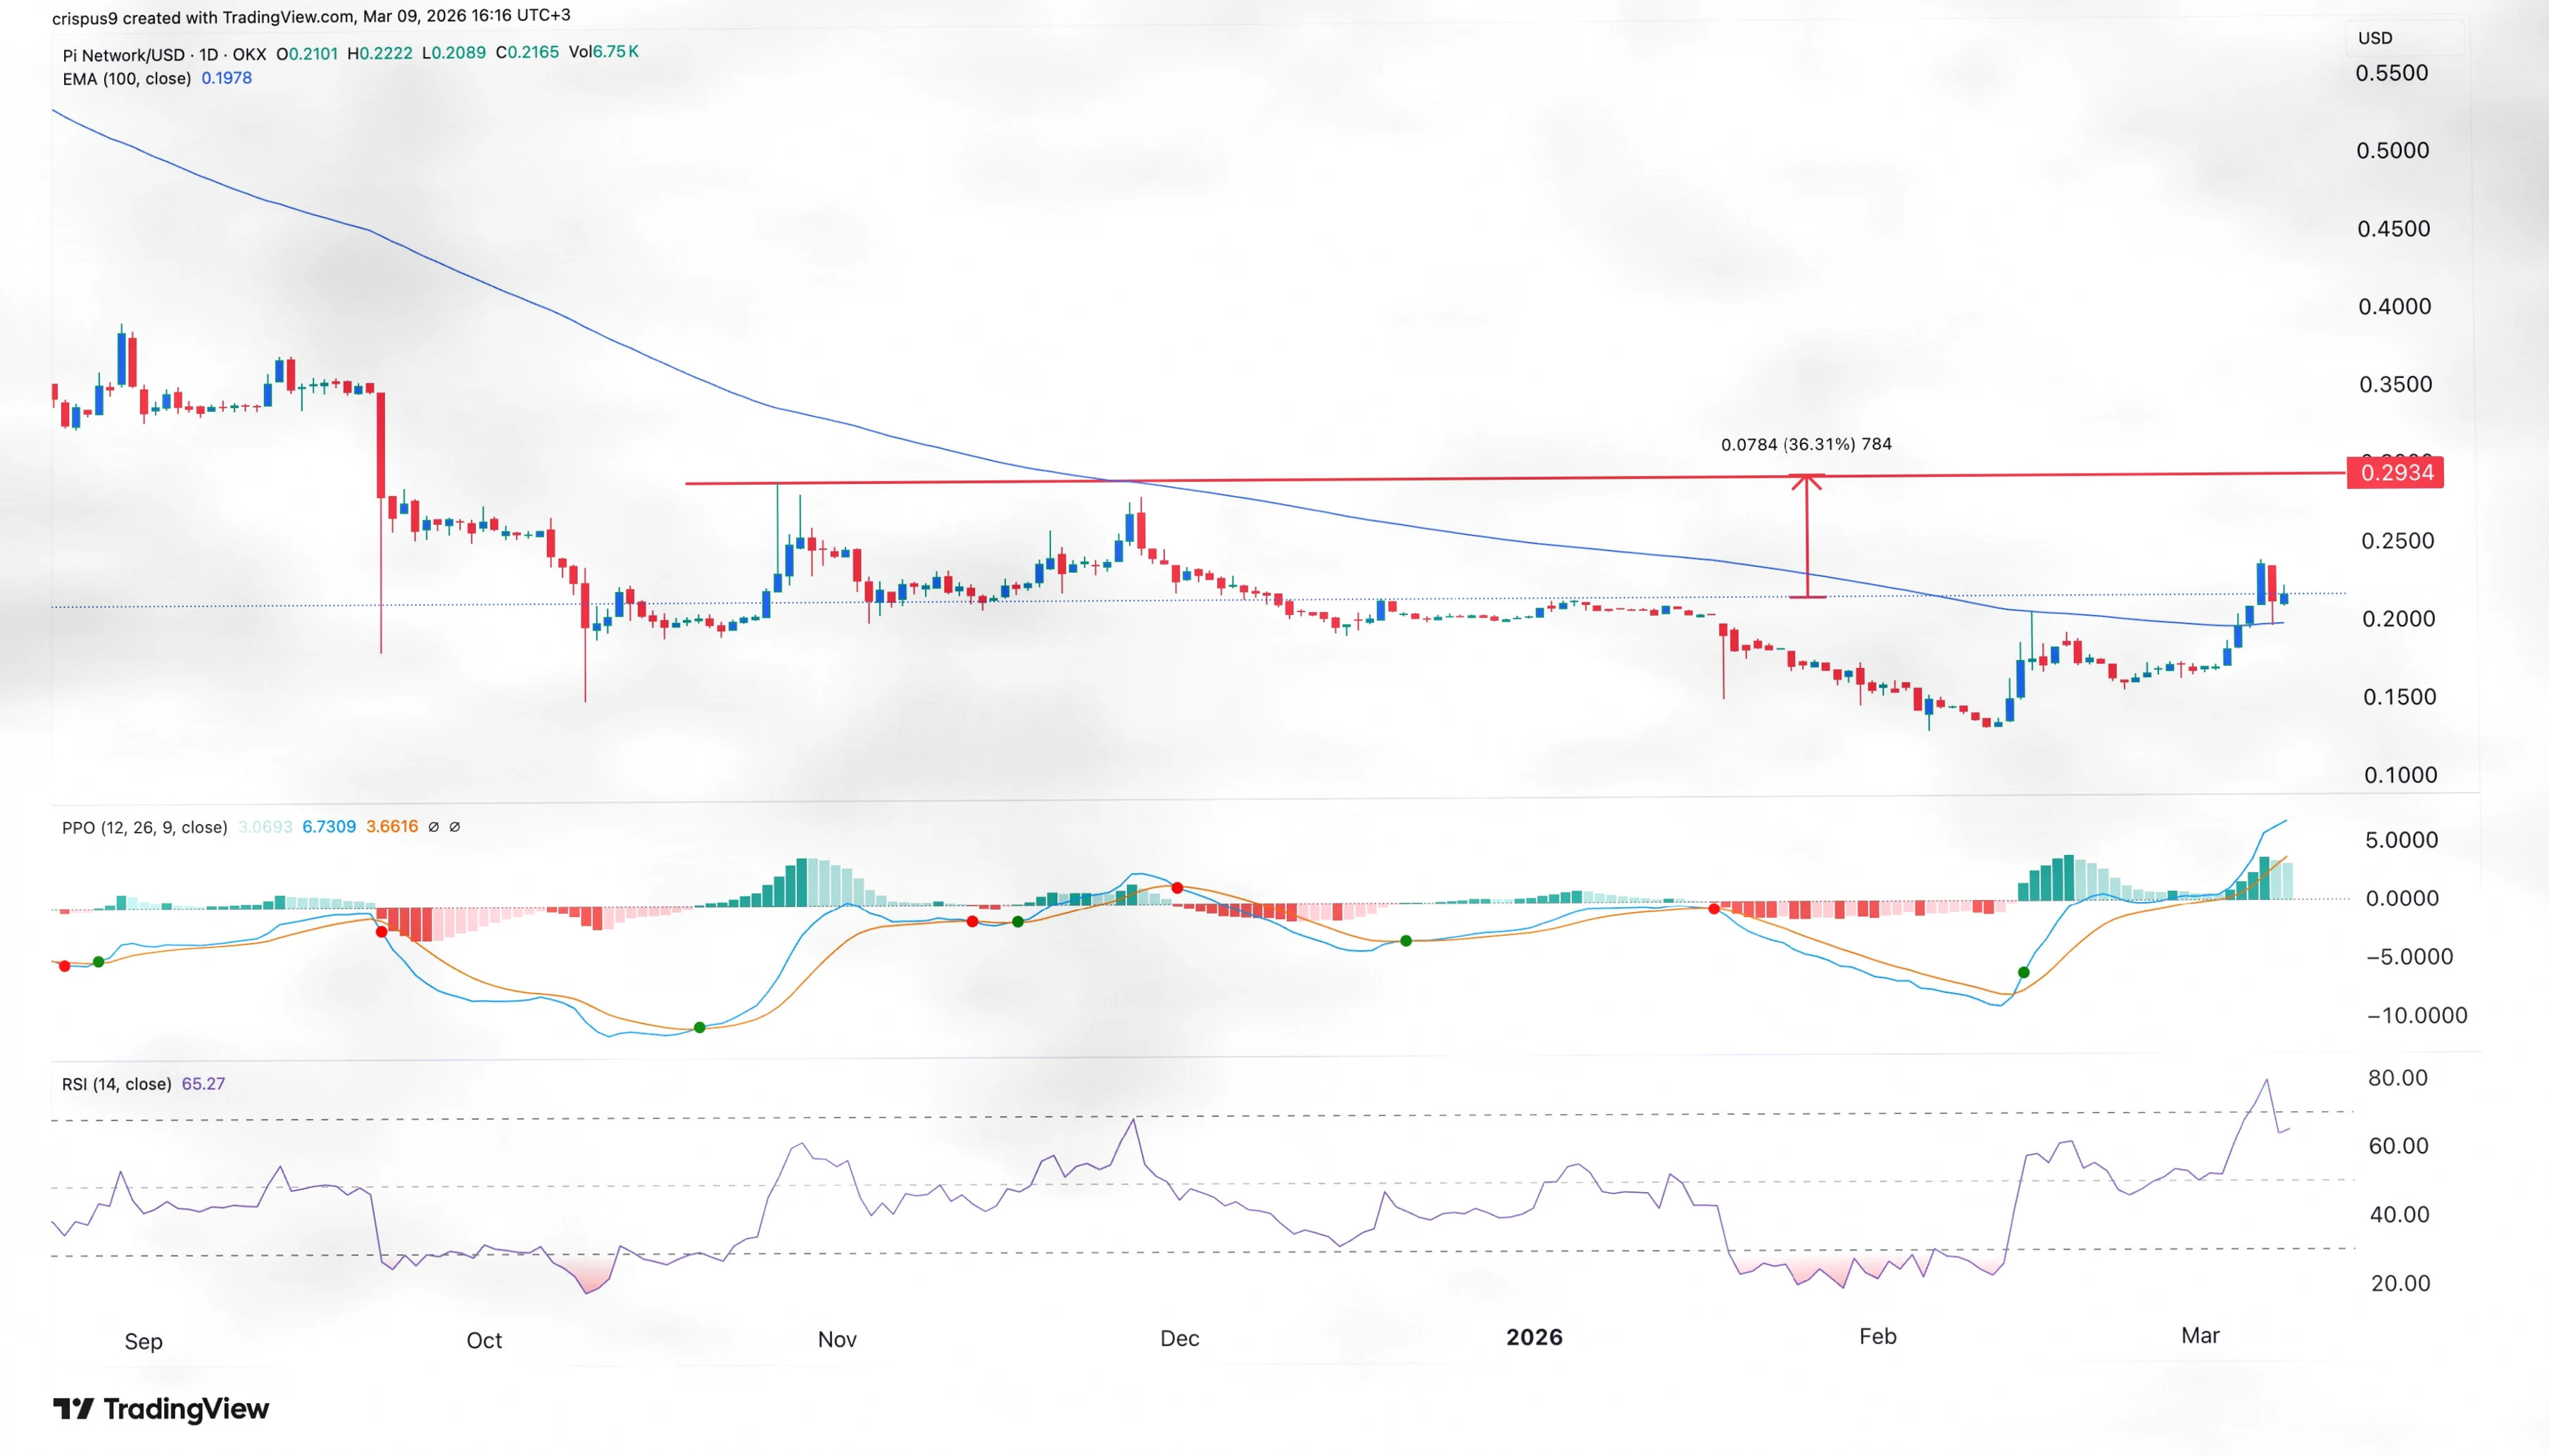Click the green PPO crossover dot in mid-December
The height and width of the screenshot is (1456, 2549).
(x=1406, y=941)
